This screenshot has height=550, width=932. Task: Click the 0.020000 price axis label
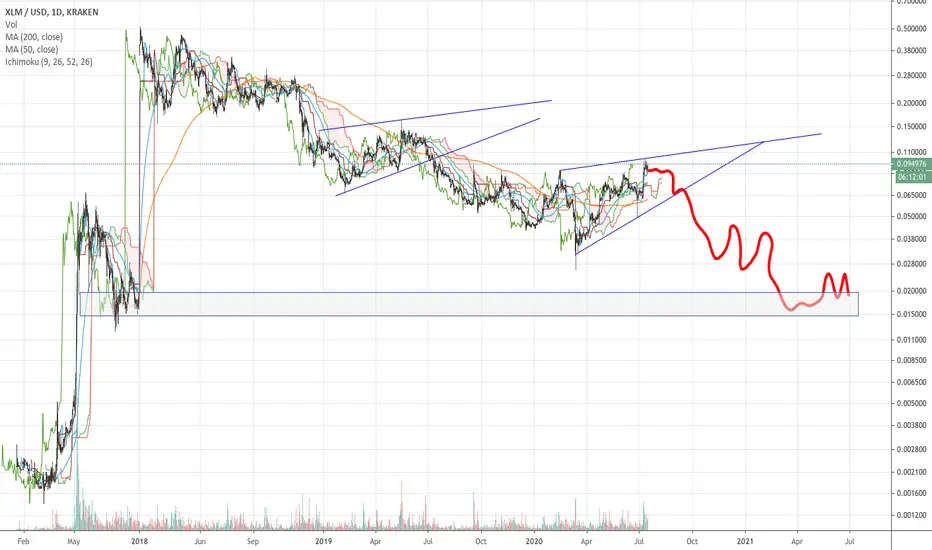tap(912, 291)
